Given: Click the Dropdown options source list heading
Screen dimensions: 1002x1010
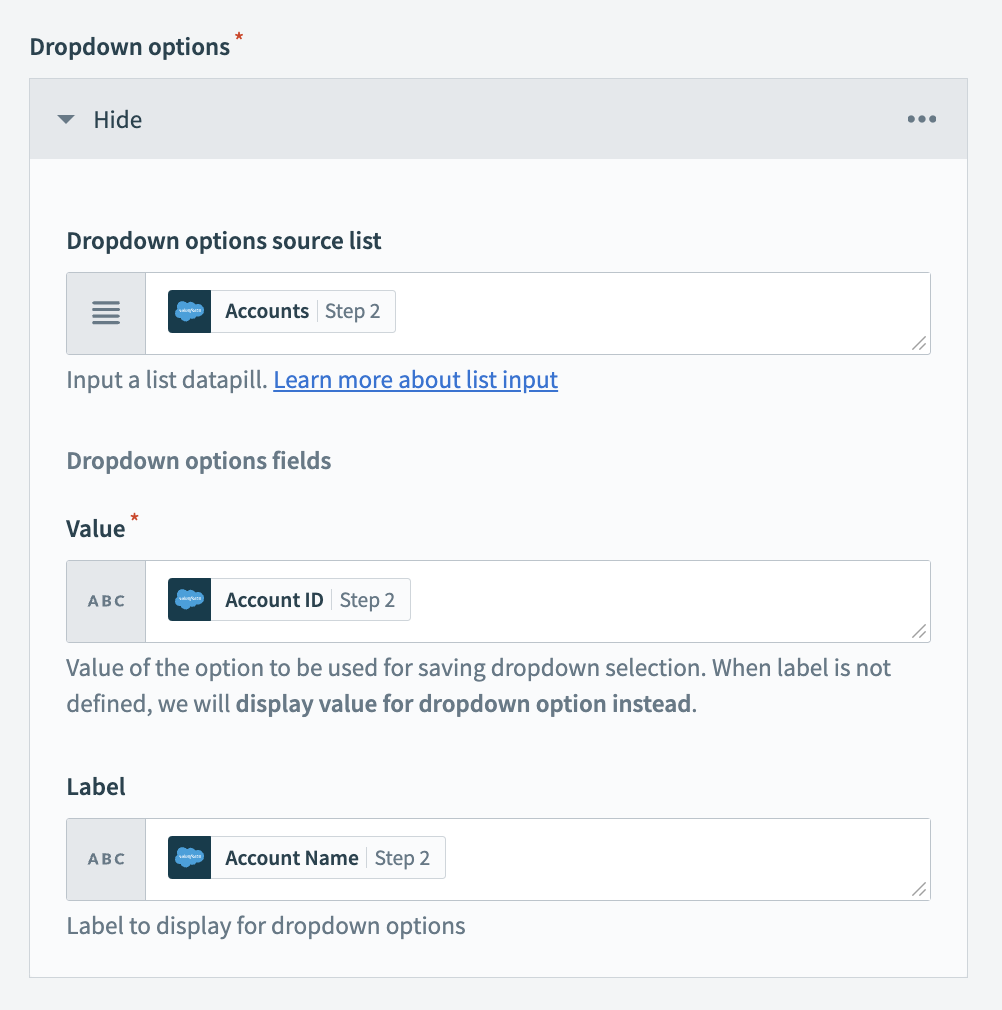Looking at the screenshot, I should 224,240.
